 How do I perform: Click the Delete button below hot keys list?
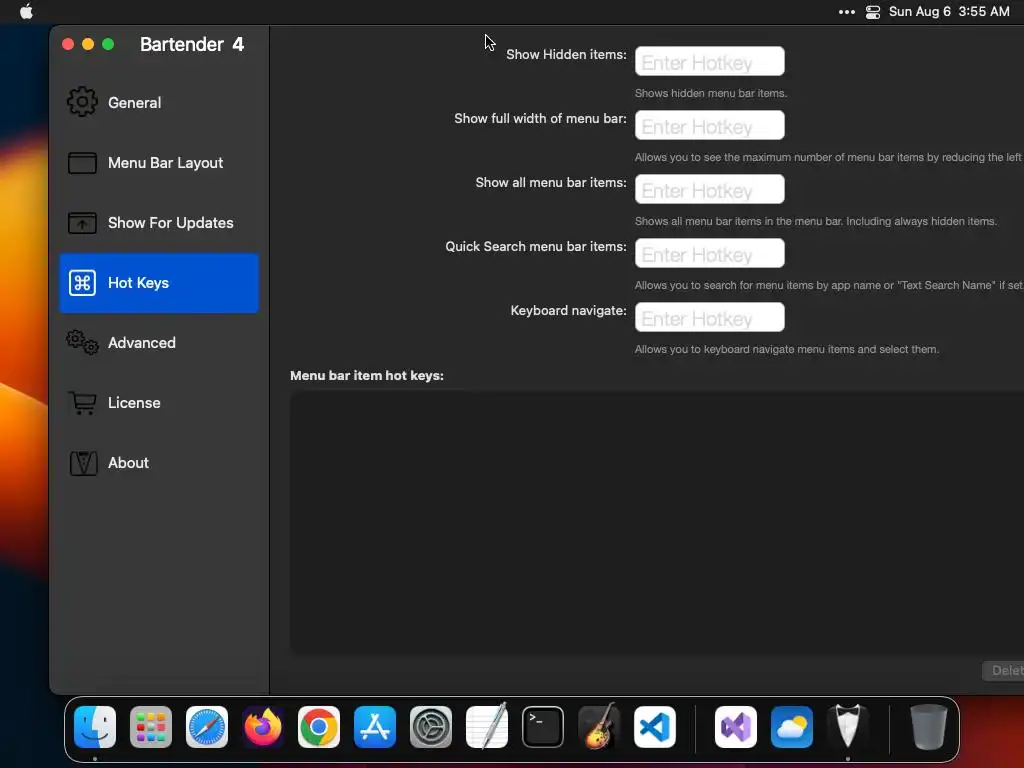click(x=1003, y=671)
